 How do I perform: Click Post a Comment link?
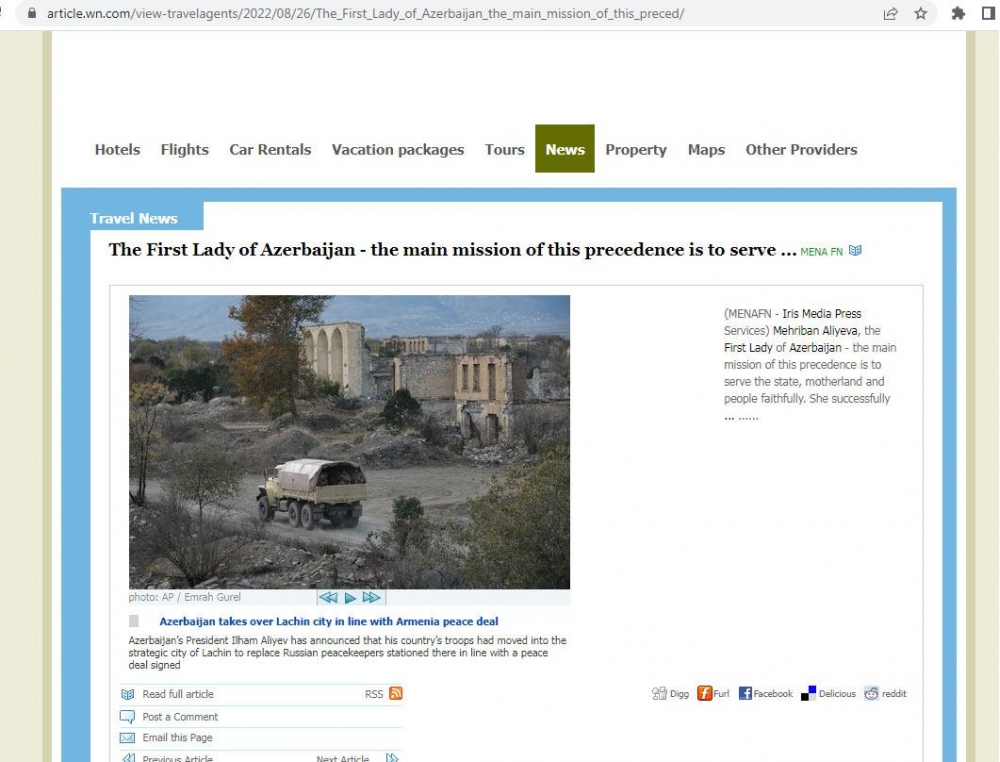[x=180, y=717]
